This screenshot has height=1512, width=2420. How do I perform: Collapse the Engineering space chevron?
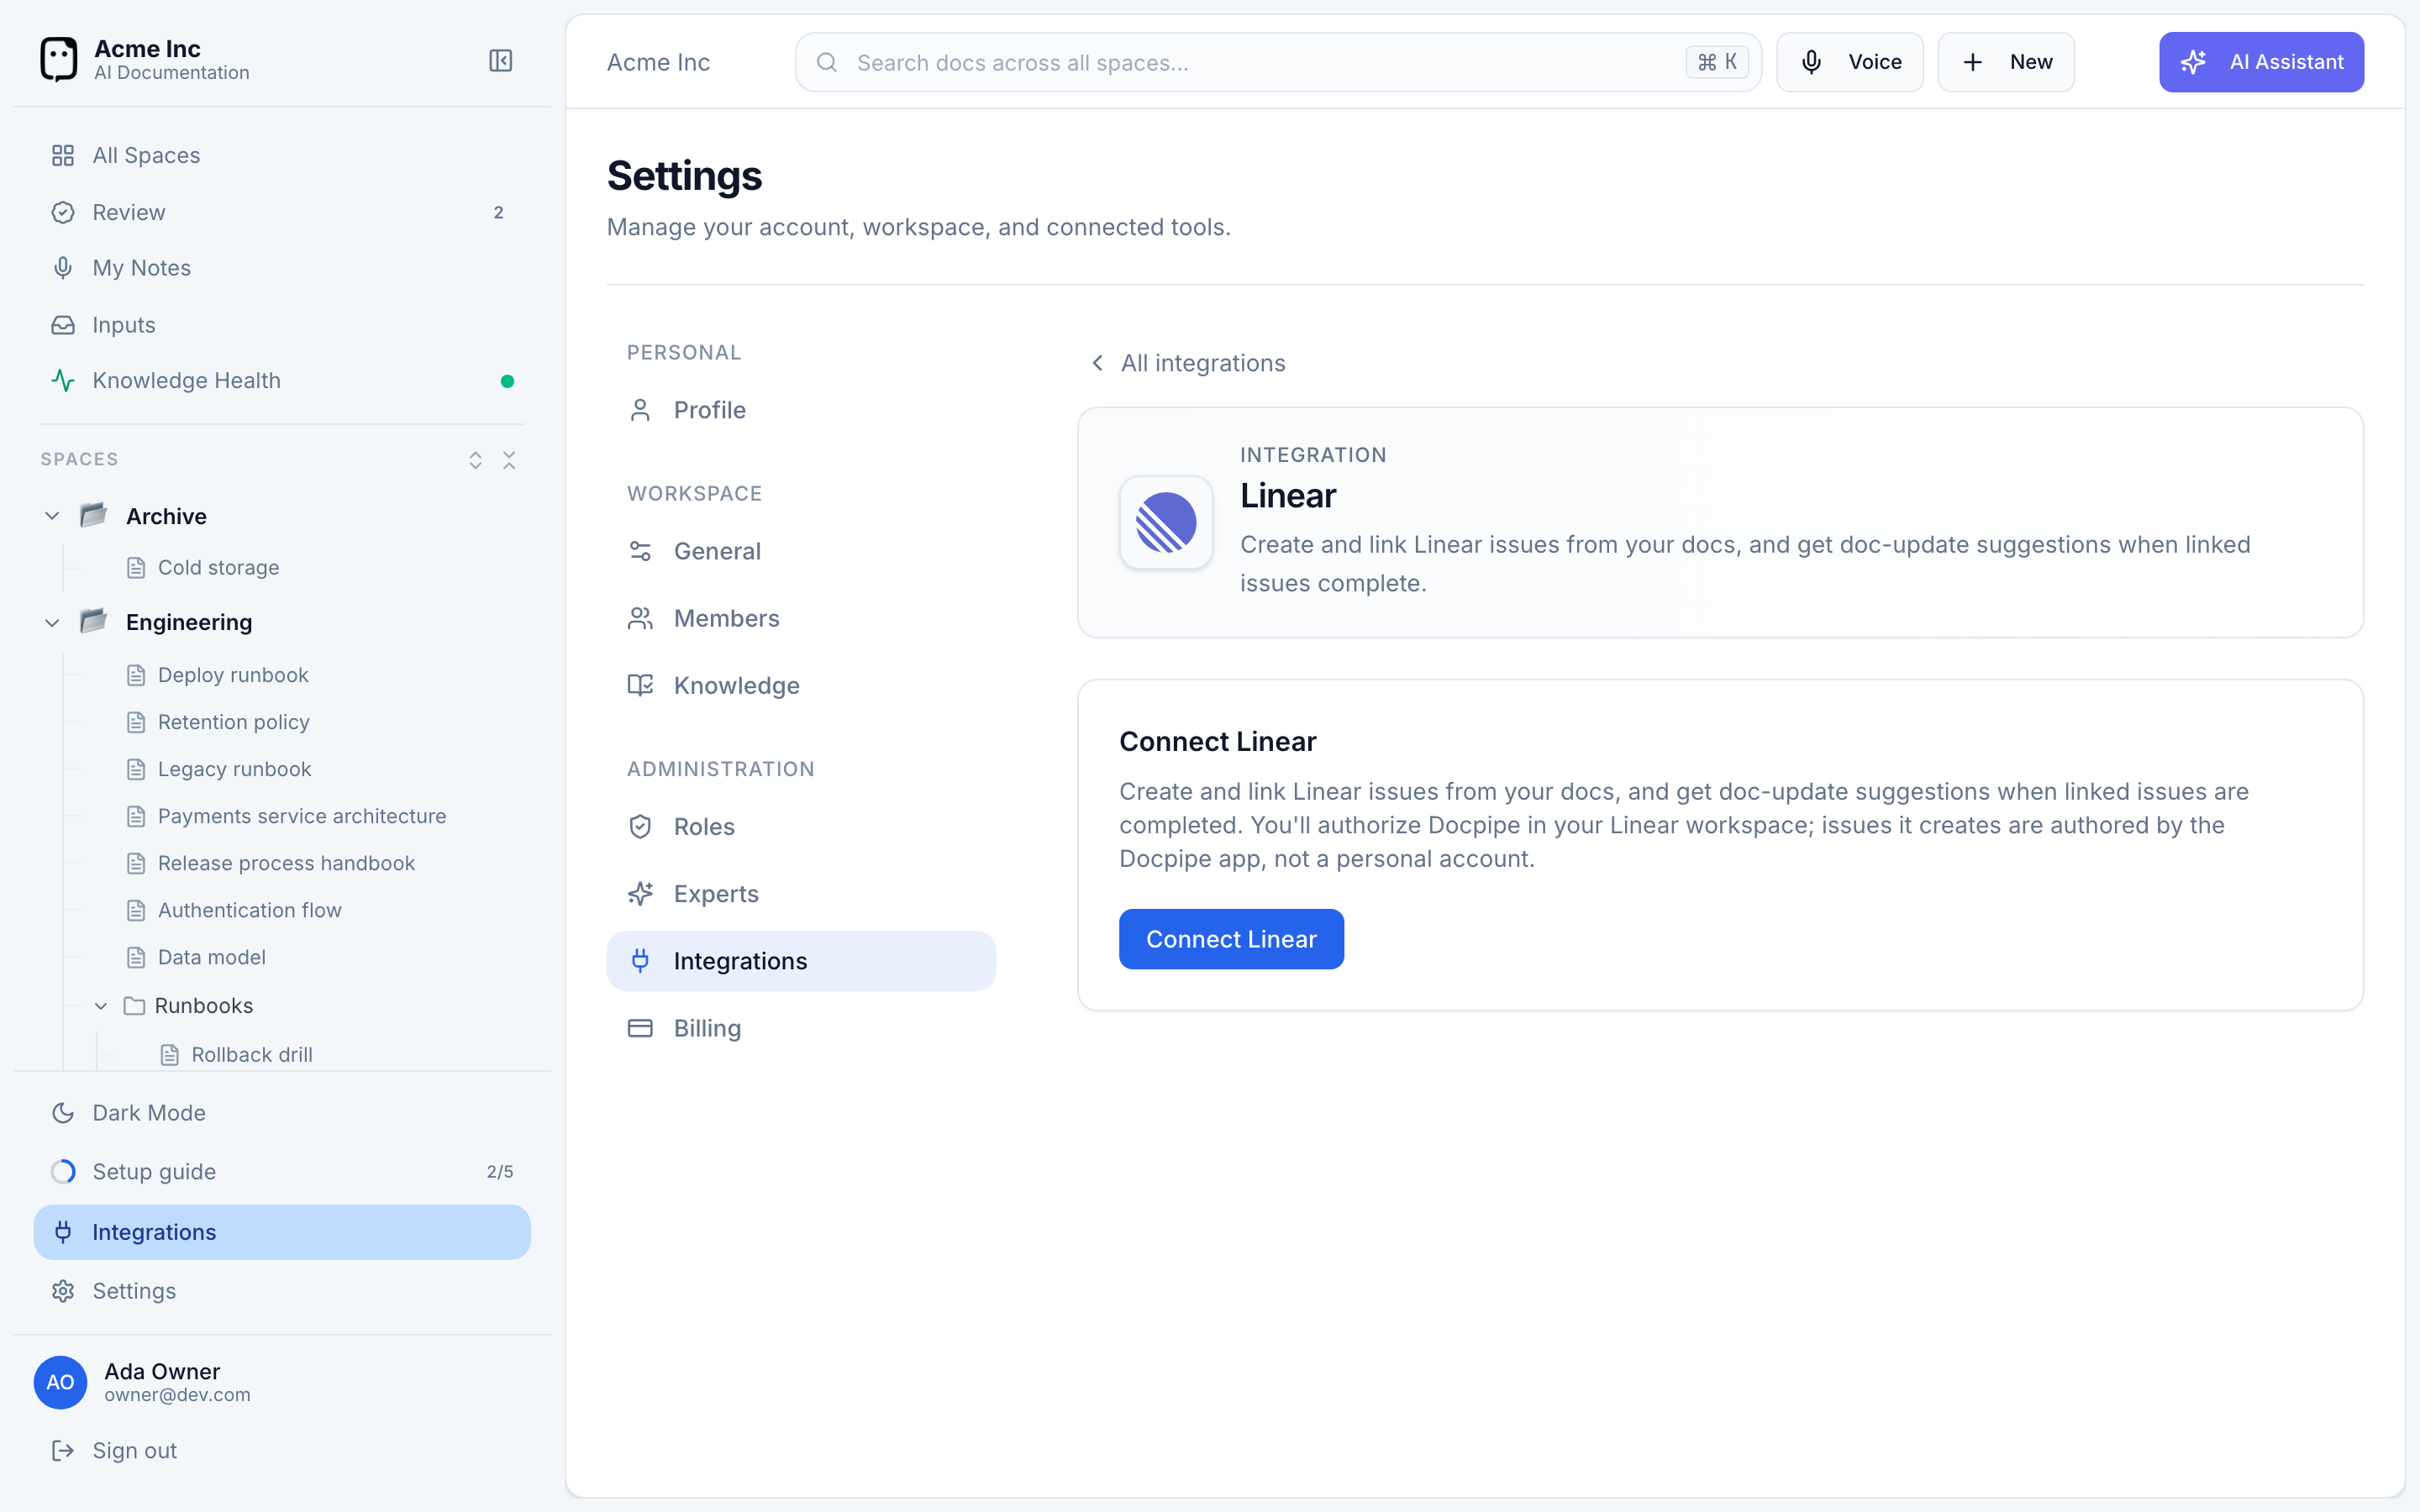(52, 623)
